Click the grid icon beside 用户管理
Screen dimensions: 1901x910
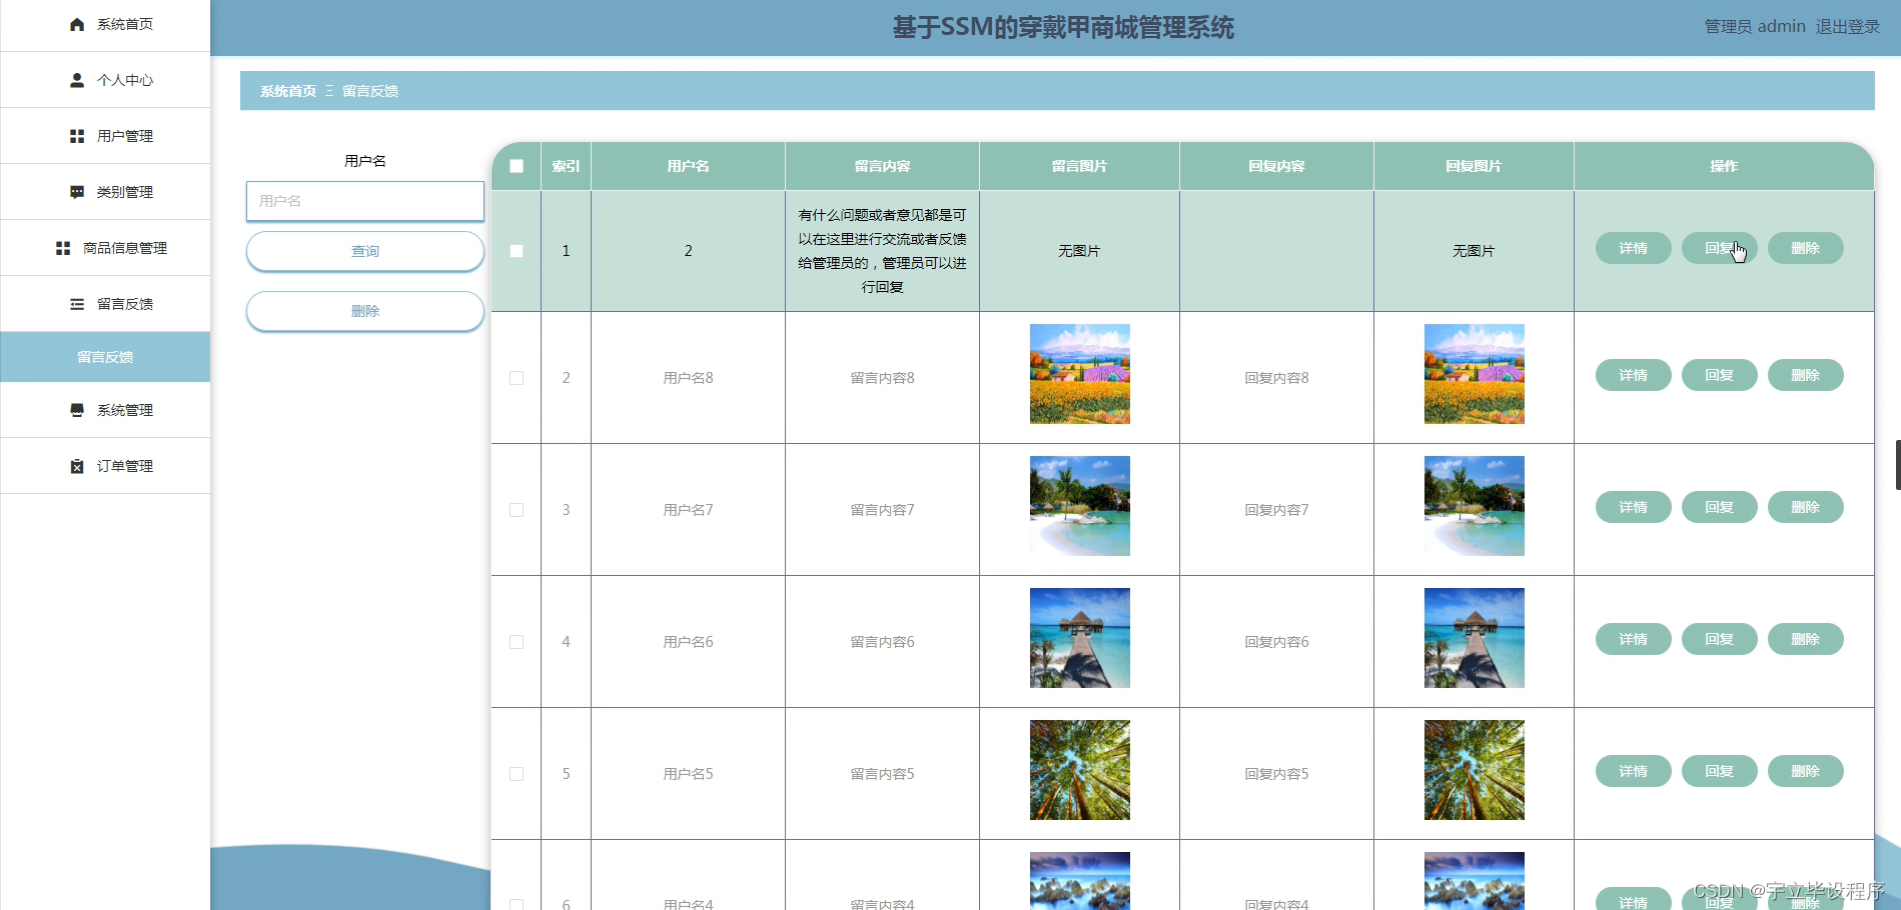77,136
